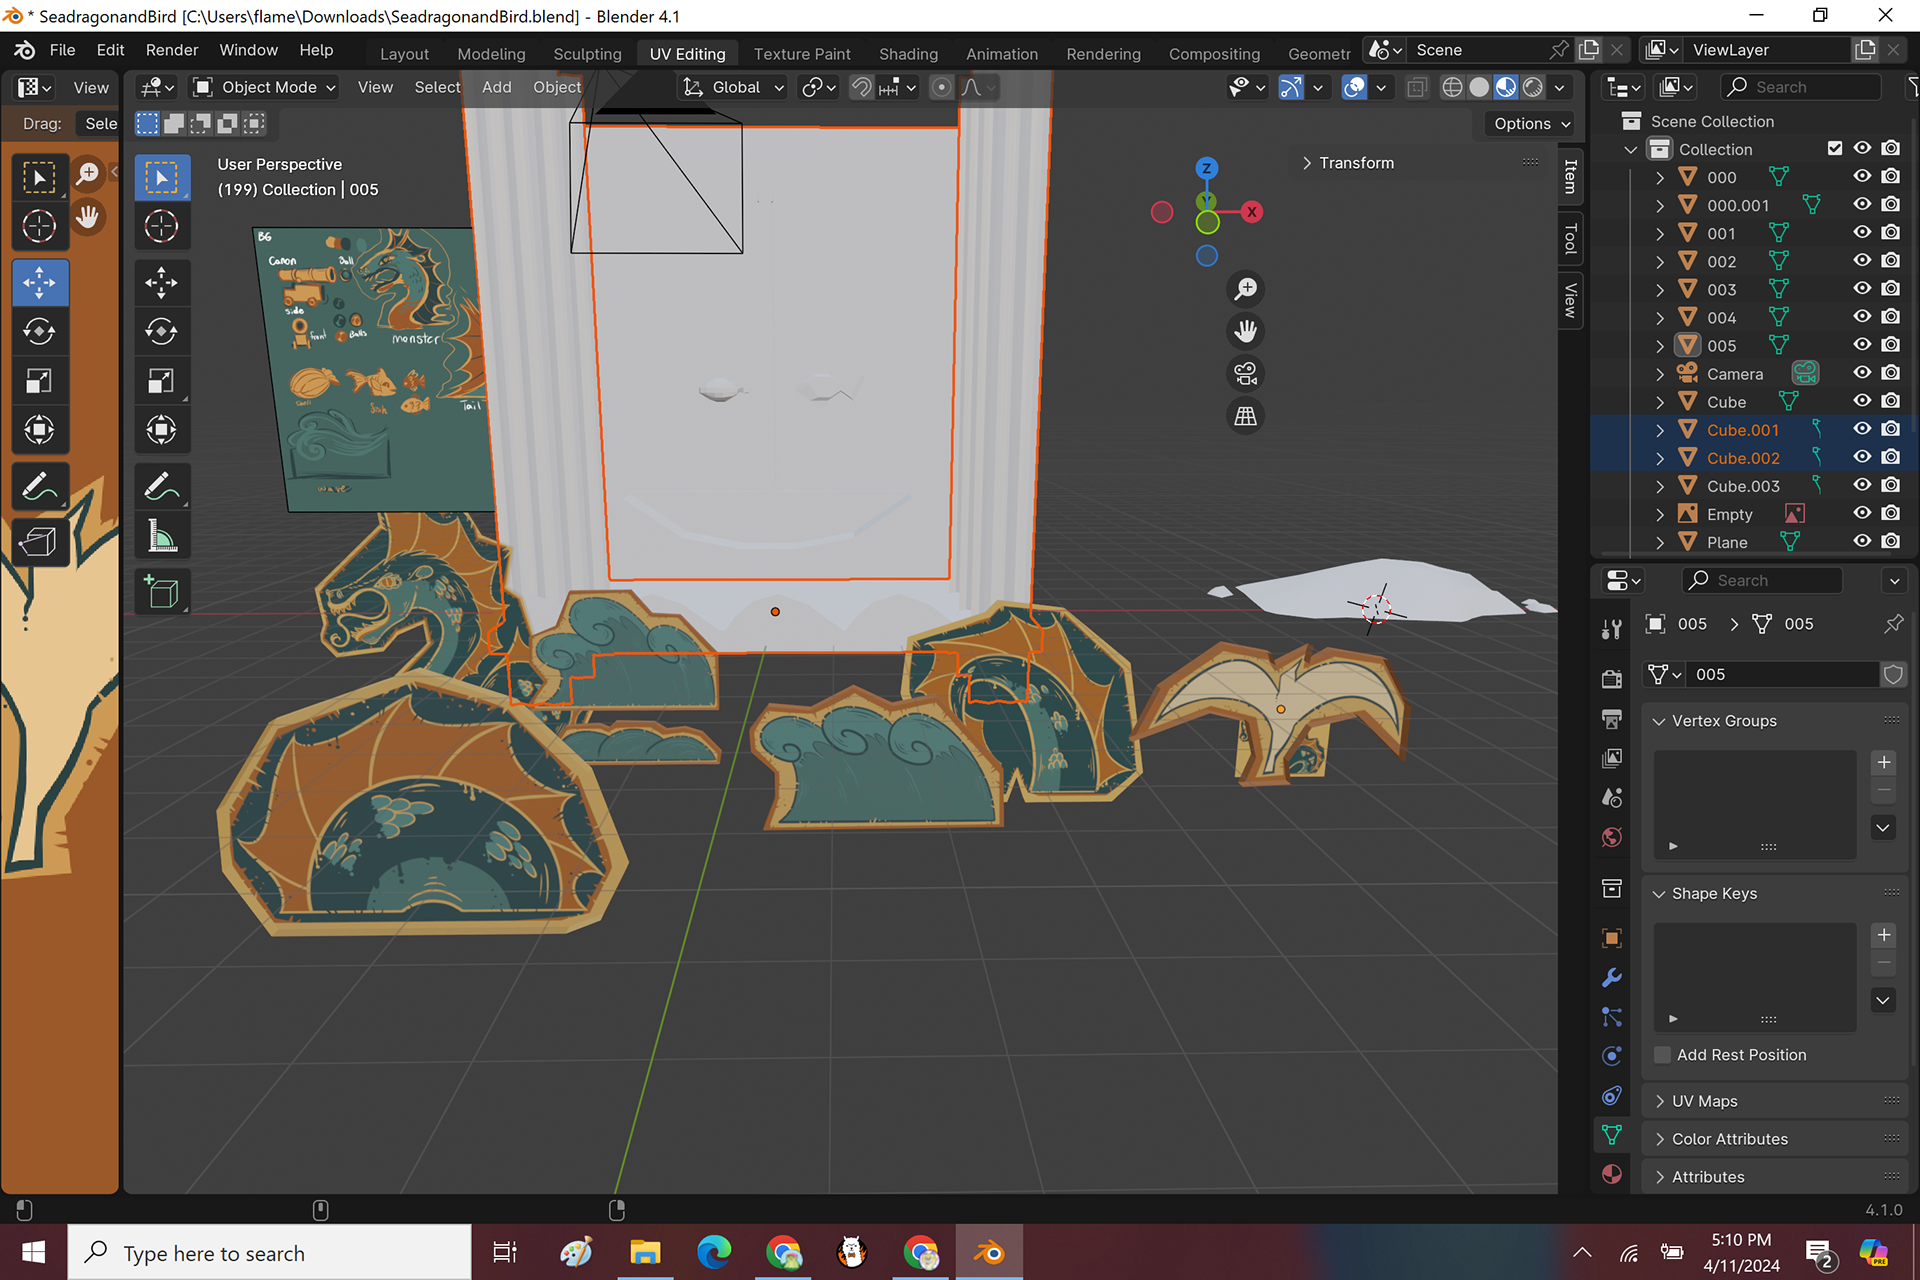The image size is (1920, 1280).
Task: Click the mesh name field 005
Action: click(1785, 675)
